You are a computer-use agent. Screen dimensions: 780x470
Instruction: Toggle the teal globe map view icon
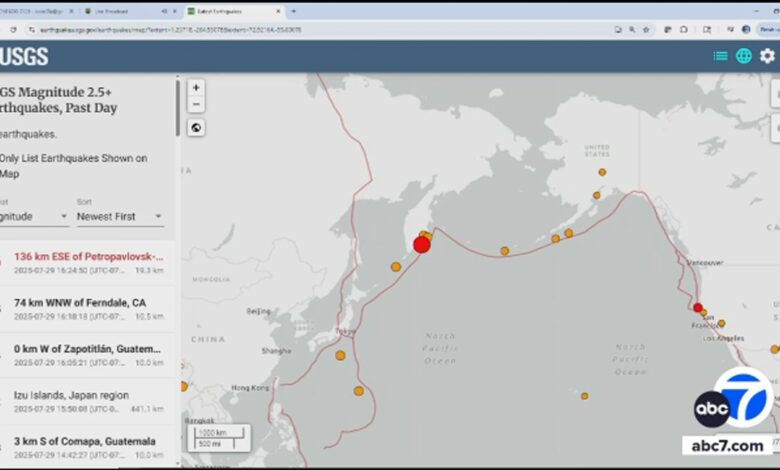744,56
